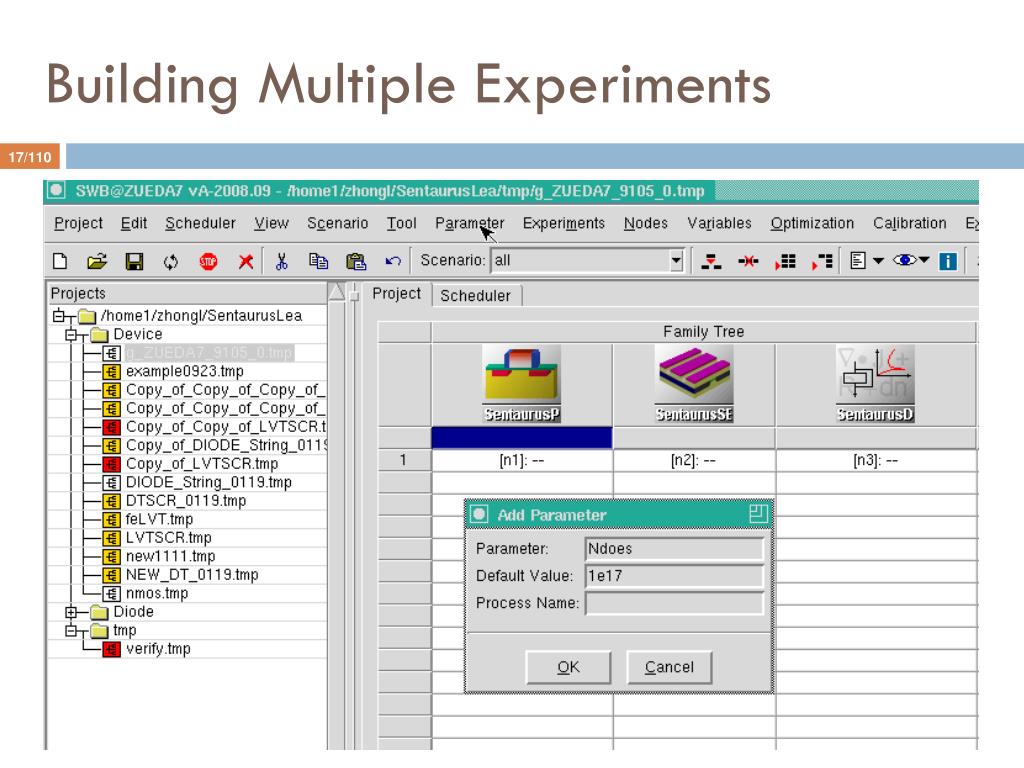Select nmos.tmp project

pos(157,594)
